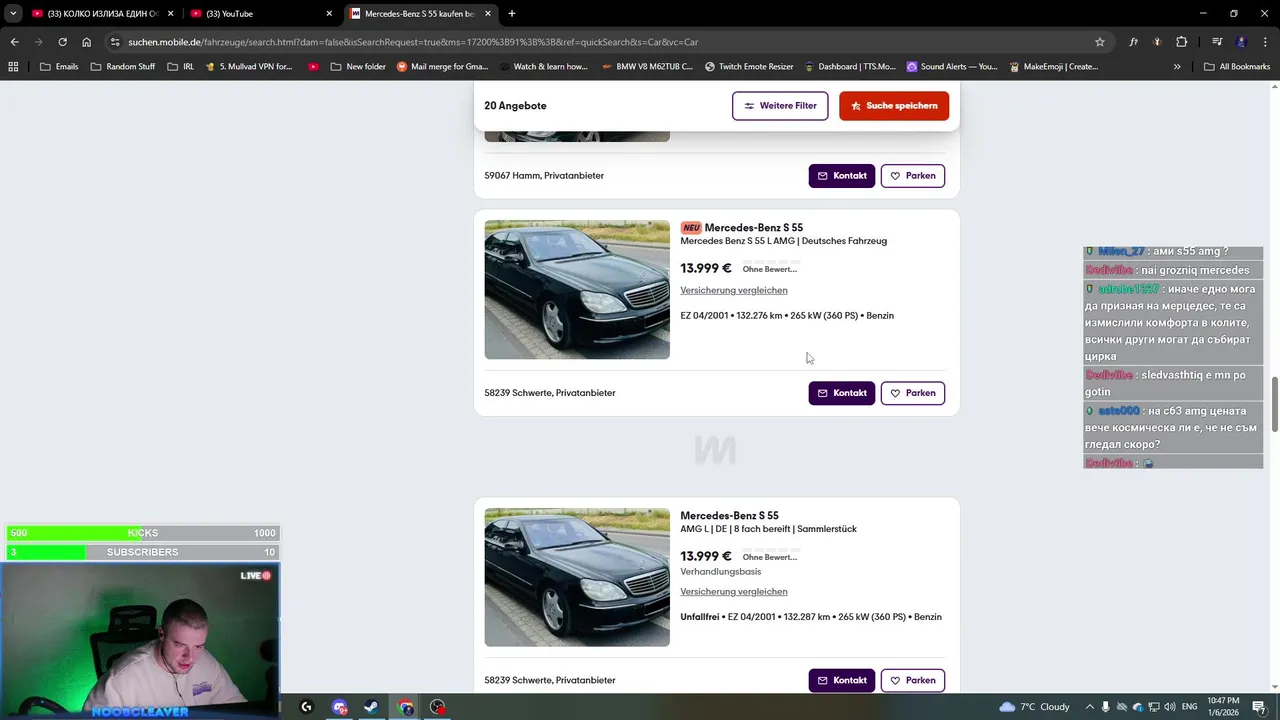The height and width of the screenshot is (720, 1280).
Task: Expand hidden bookmarks with chevron
Action: click(x=1177, y=67)
